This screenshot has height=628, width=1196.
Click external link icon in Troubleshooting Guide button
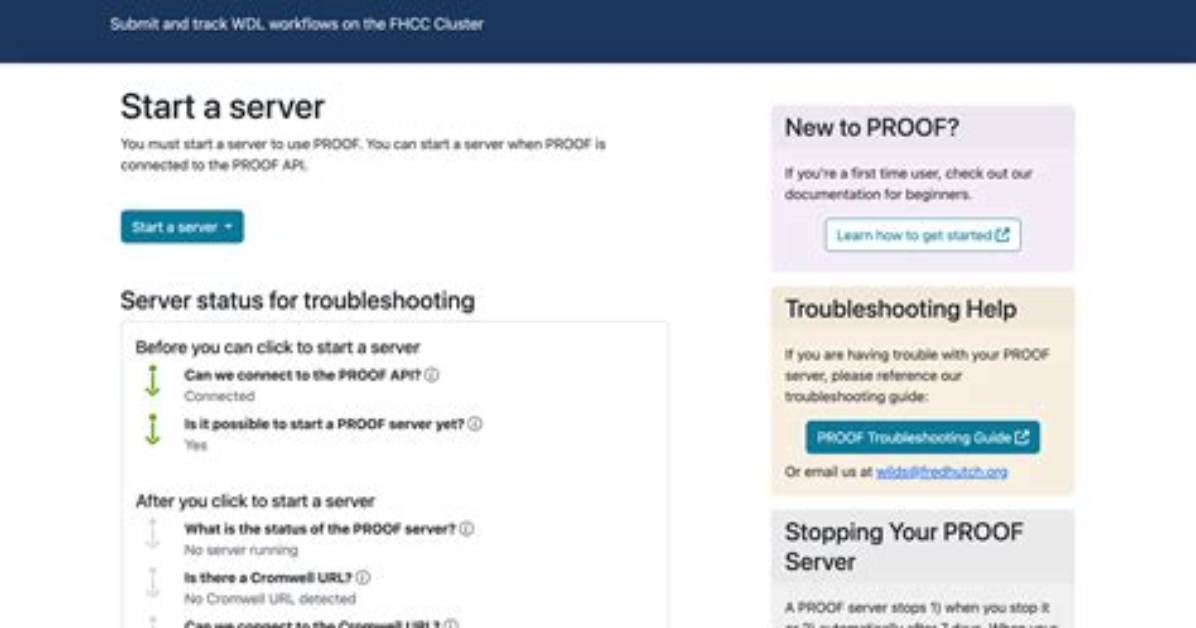click(1022, 437)
